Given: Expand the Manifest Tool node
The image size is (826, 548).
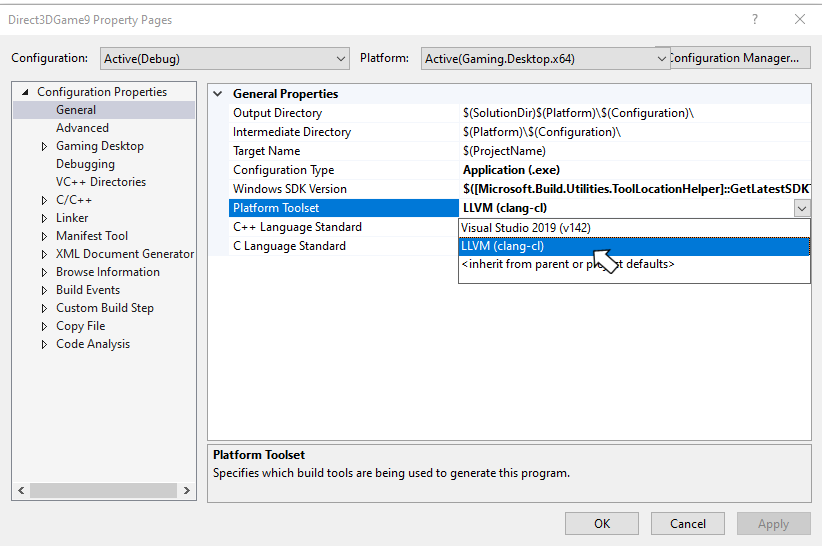Looking at the screenshot, I should 44,236.
